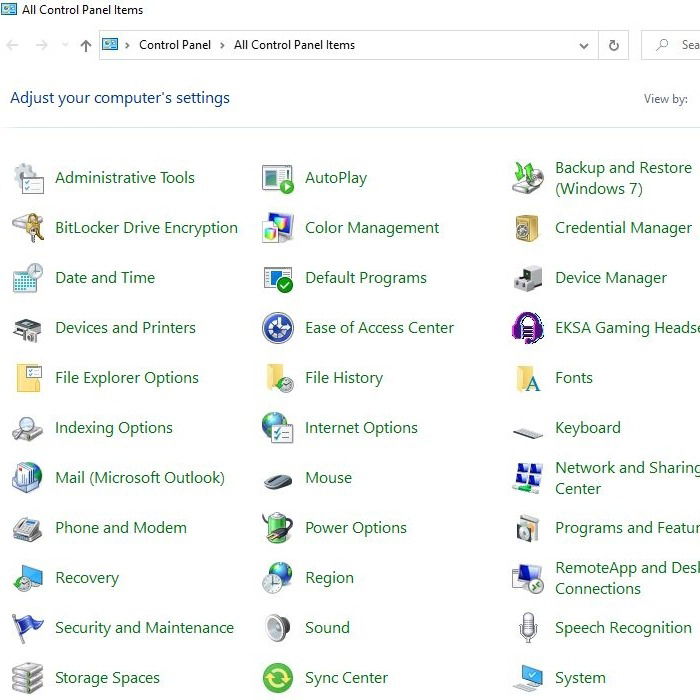Viewport: 700px width, 700px height.
Task: Click the EKSA Gaming Headset icon
Action: 528,328
